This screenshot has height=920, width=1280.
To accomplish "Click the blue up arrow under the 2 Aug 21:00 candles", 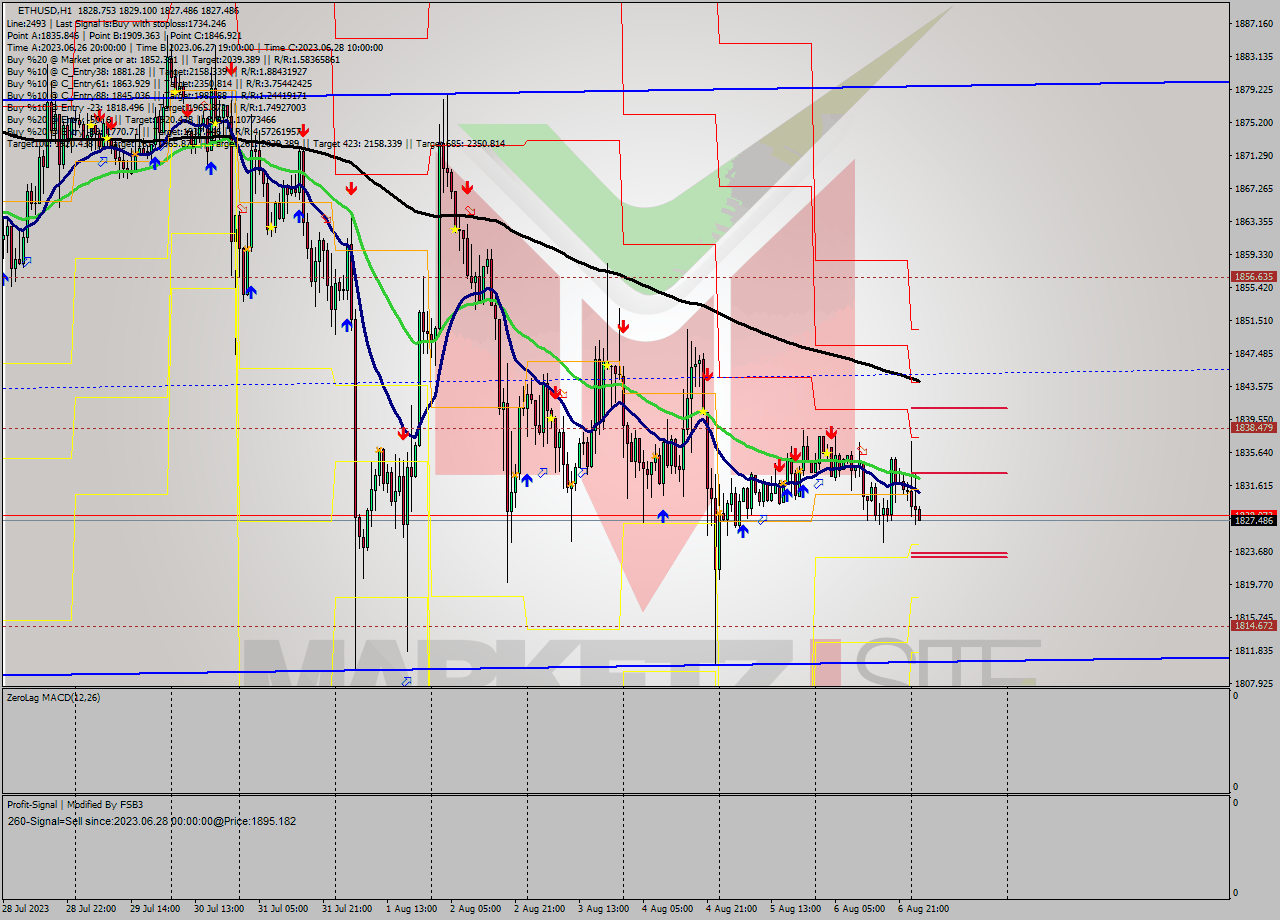I will (x=527, y=479).
